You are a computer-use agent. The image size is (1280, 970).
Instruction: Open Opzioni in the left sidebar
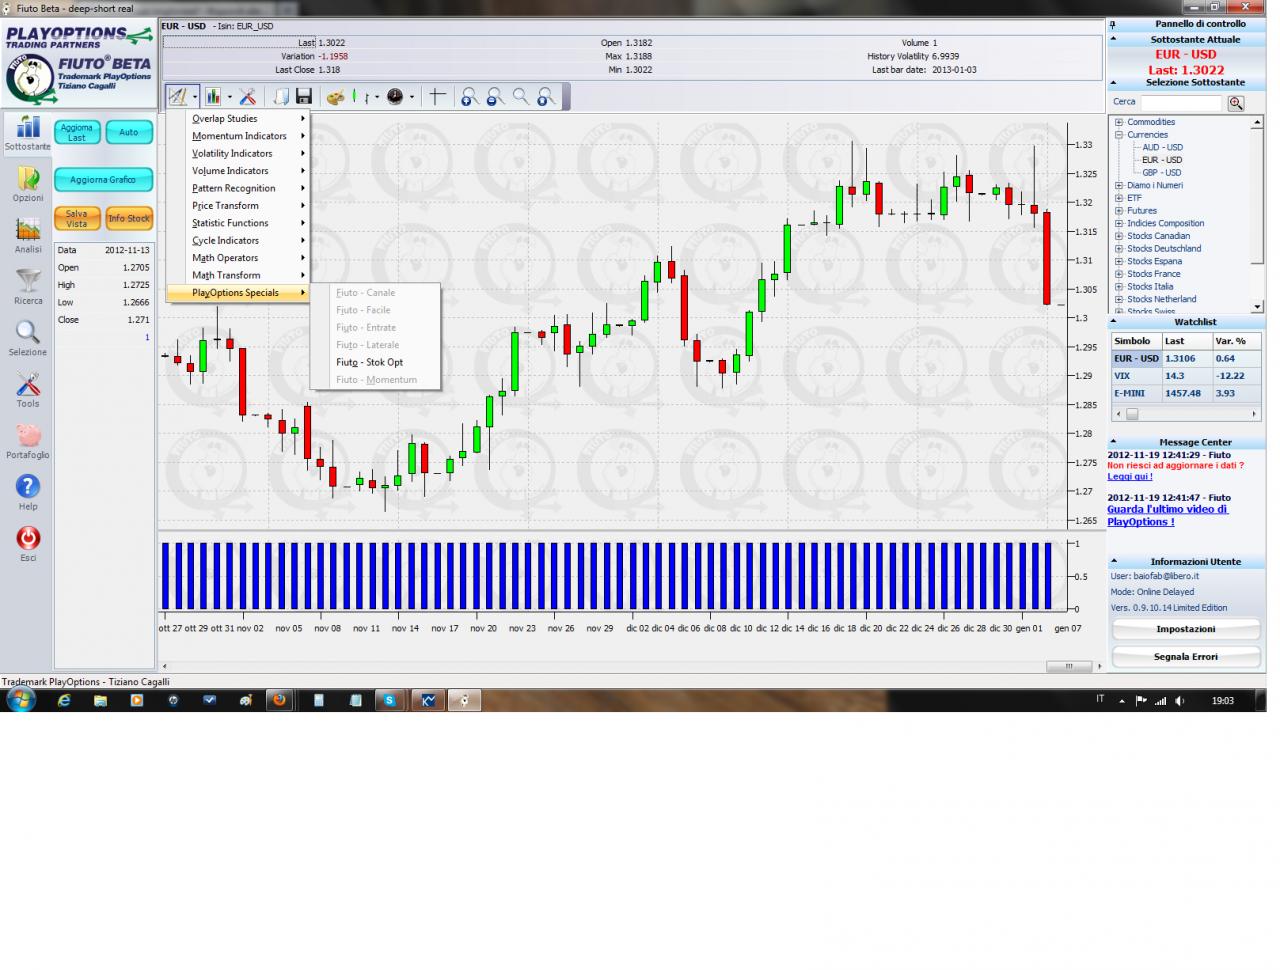click(28, 184)
